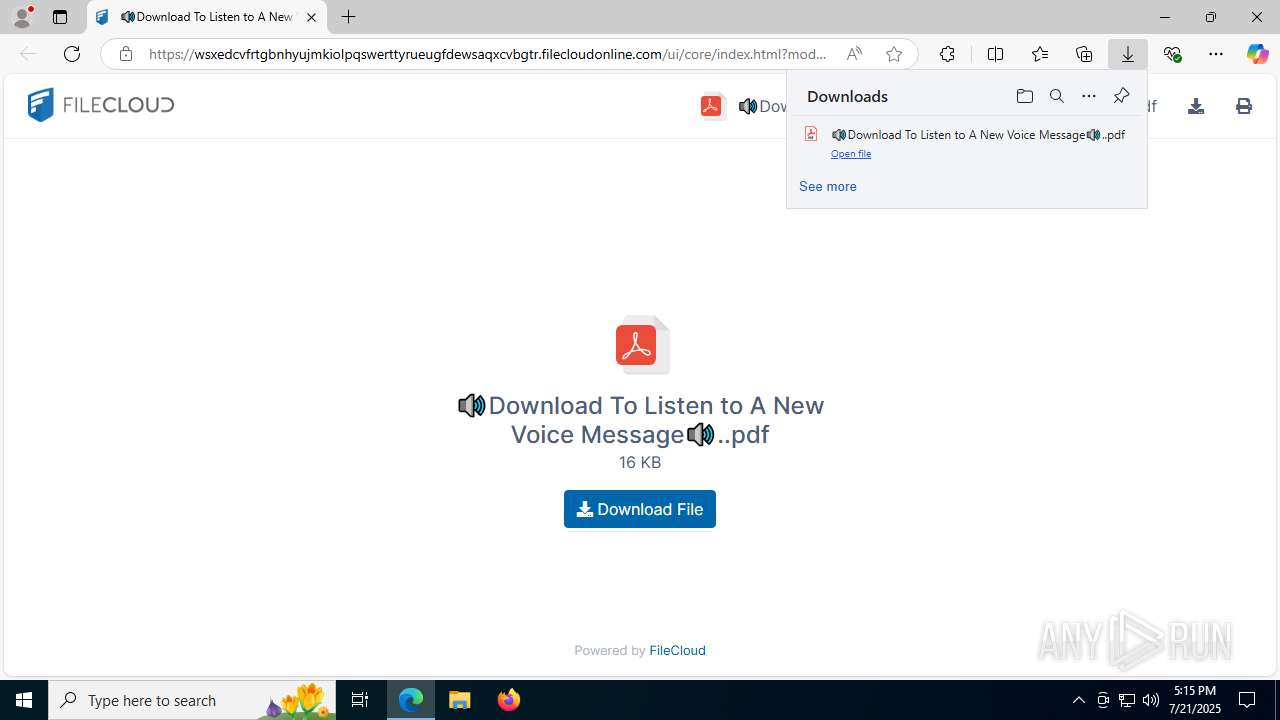This screenshot has height=720, width=1280.
Task: Click the download arrow icon in page header
Action: pos(1196,106)
